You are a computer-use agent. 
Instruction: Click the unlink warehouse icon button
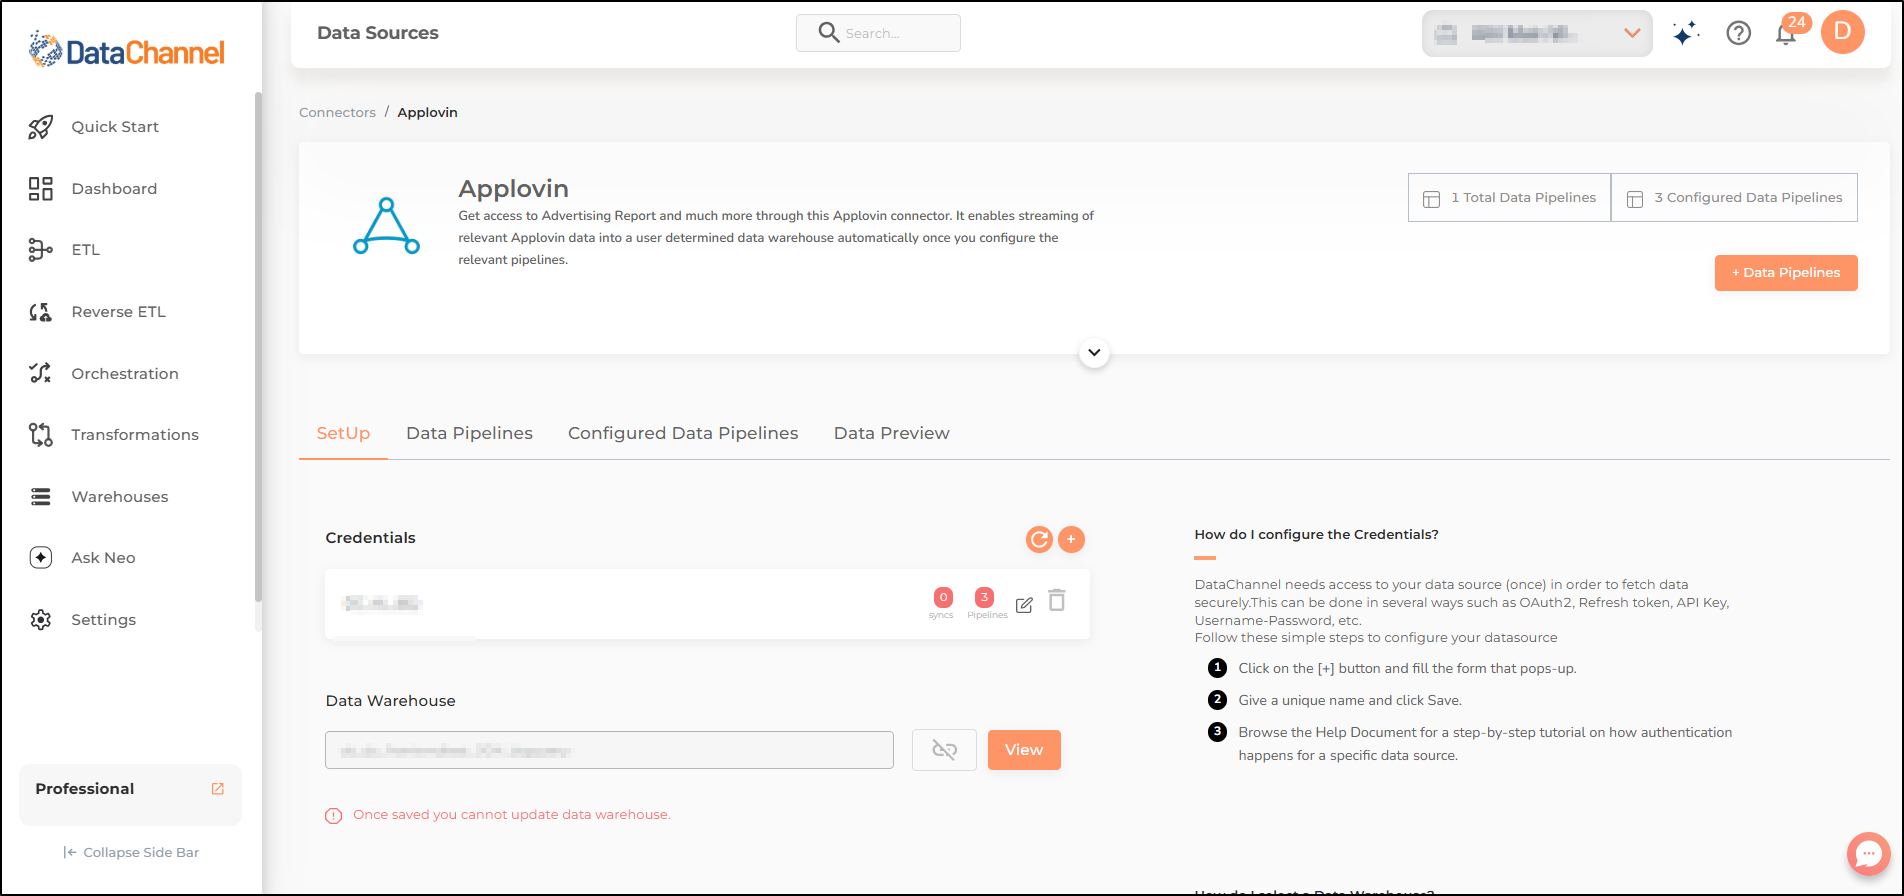pos(944,750)
